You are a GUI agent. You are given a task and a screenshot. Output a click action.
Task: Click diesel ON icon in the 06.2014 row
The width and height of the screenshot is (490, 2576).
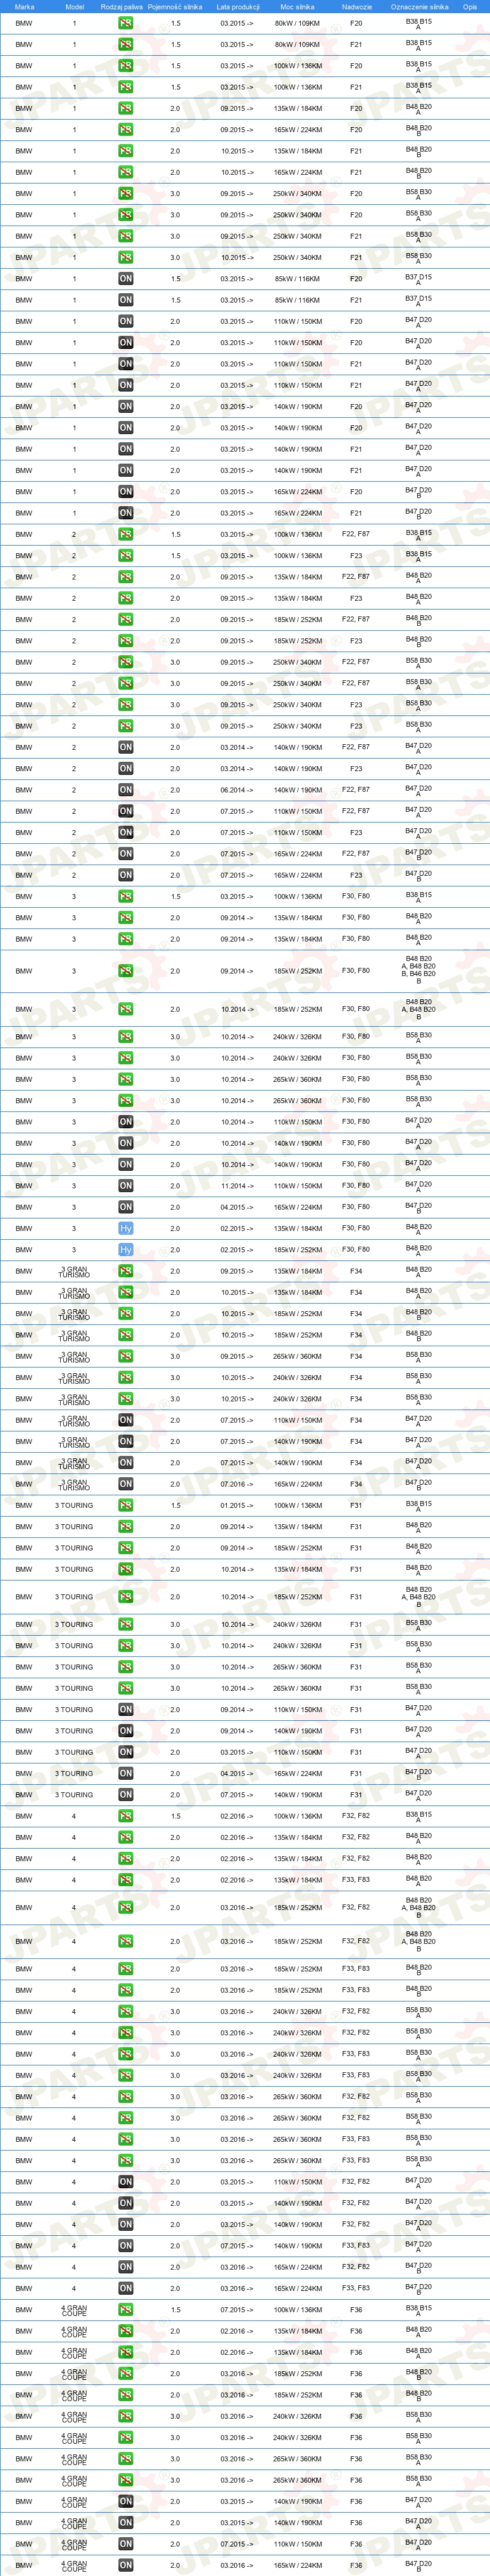(x=125, y=790)
